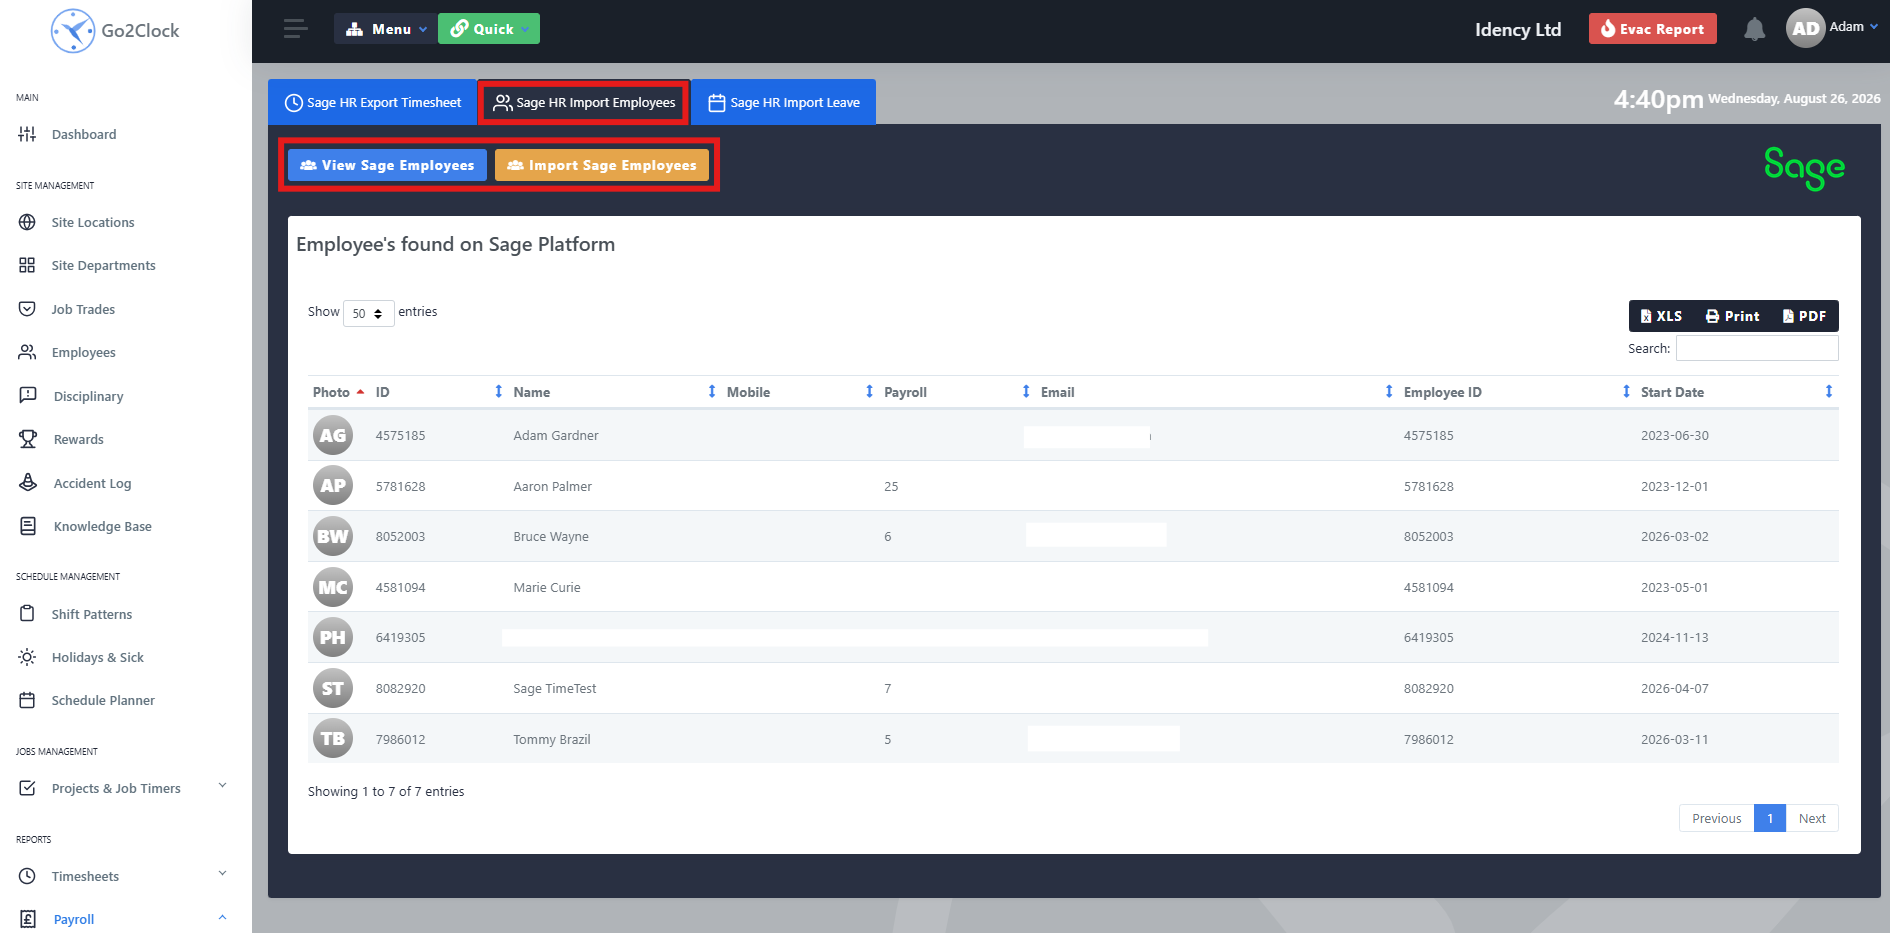1890x933 pixels.
Task: Switch to Sage HR Import Employees tab
Action: click(x=584, y=102)
